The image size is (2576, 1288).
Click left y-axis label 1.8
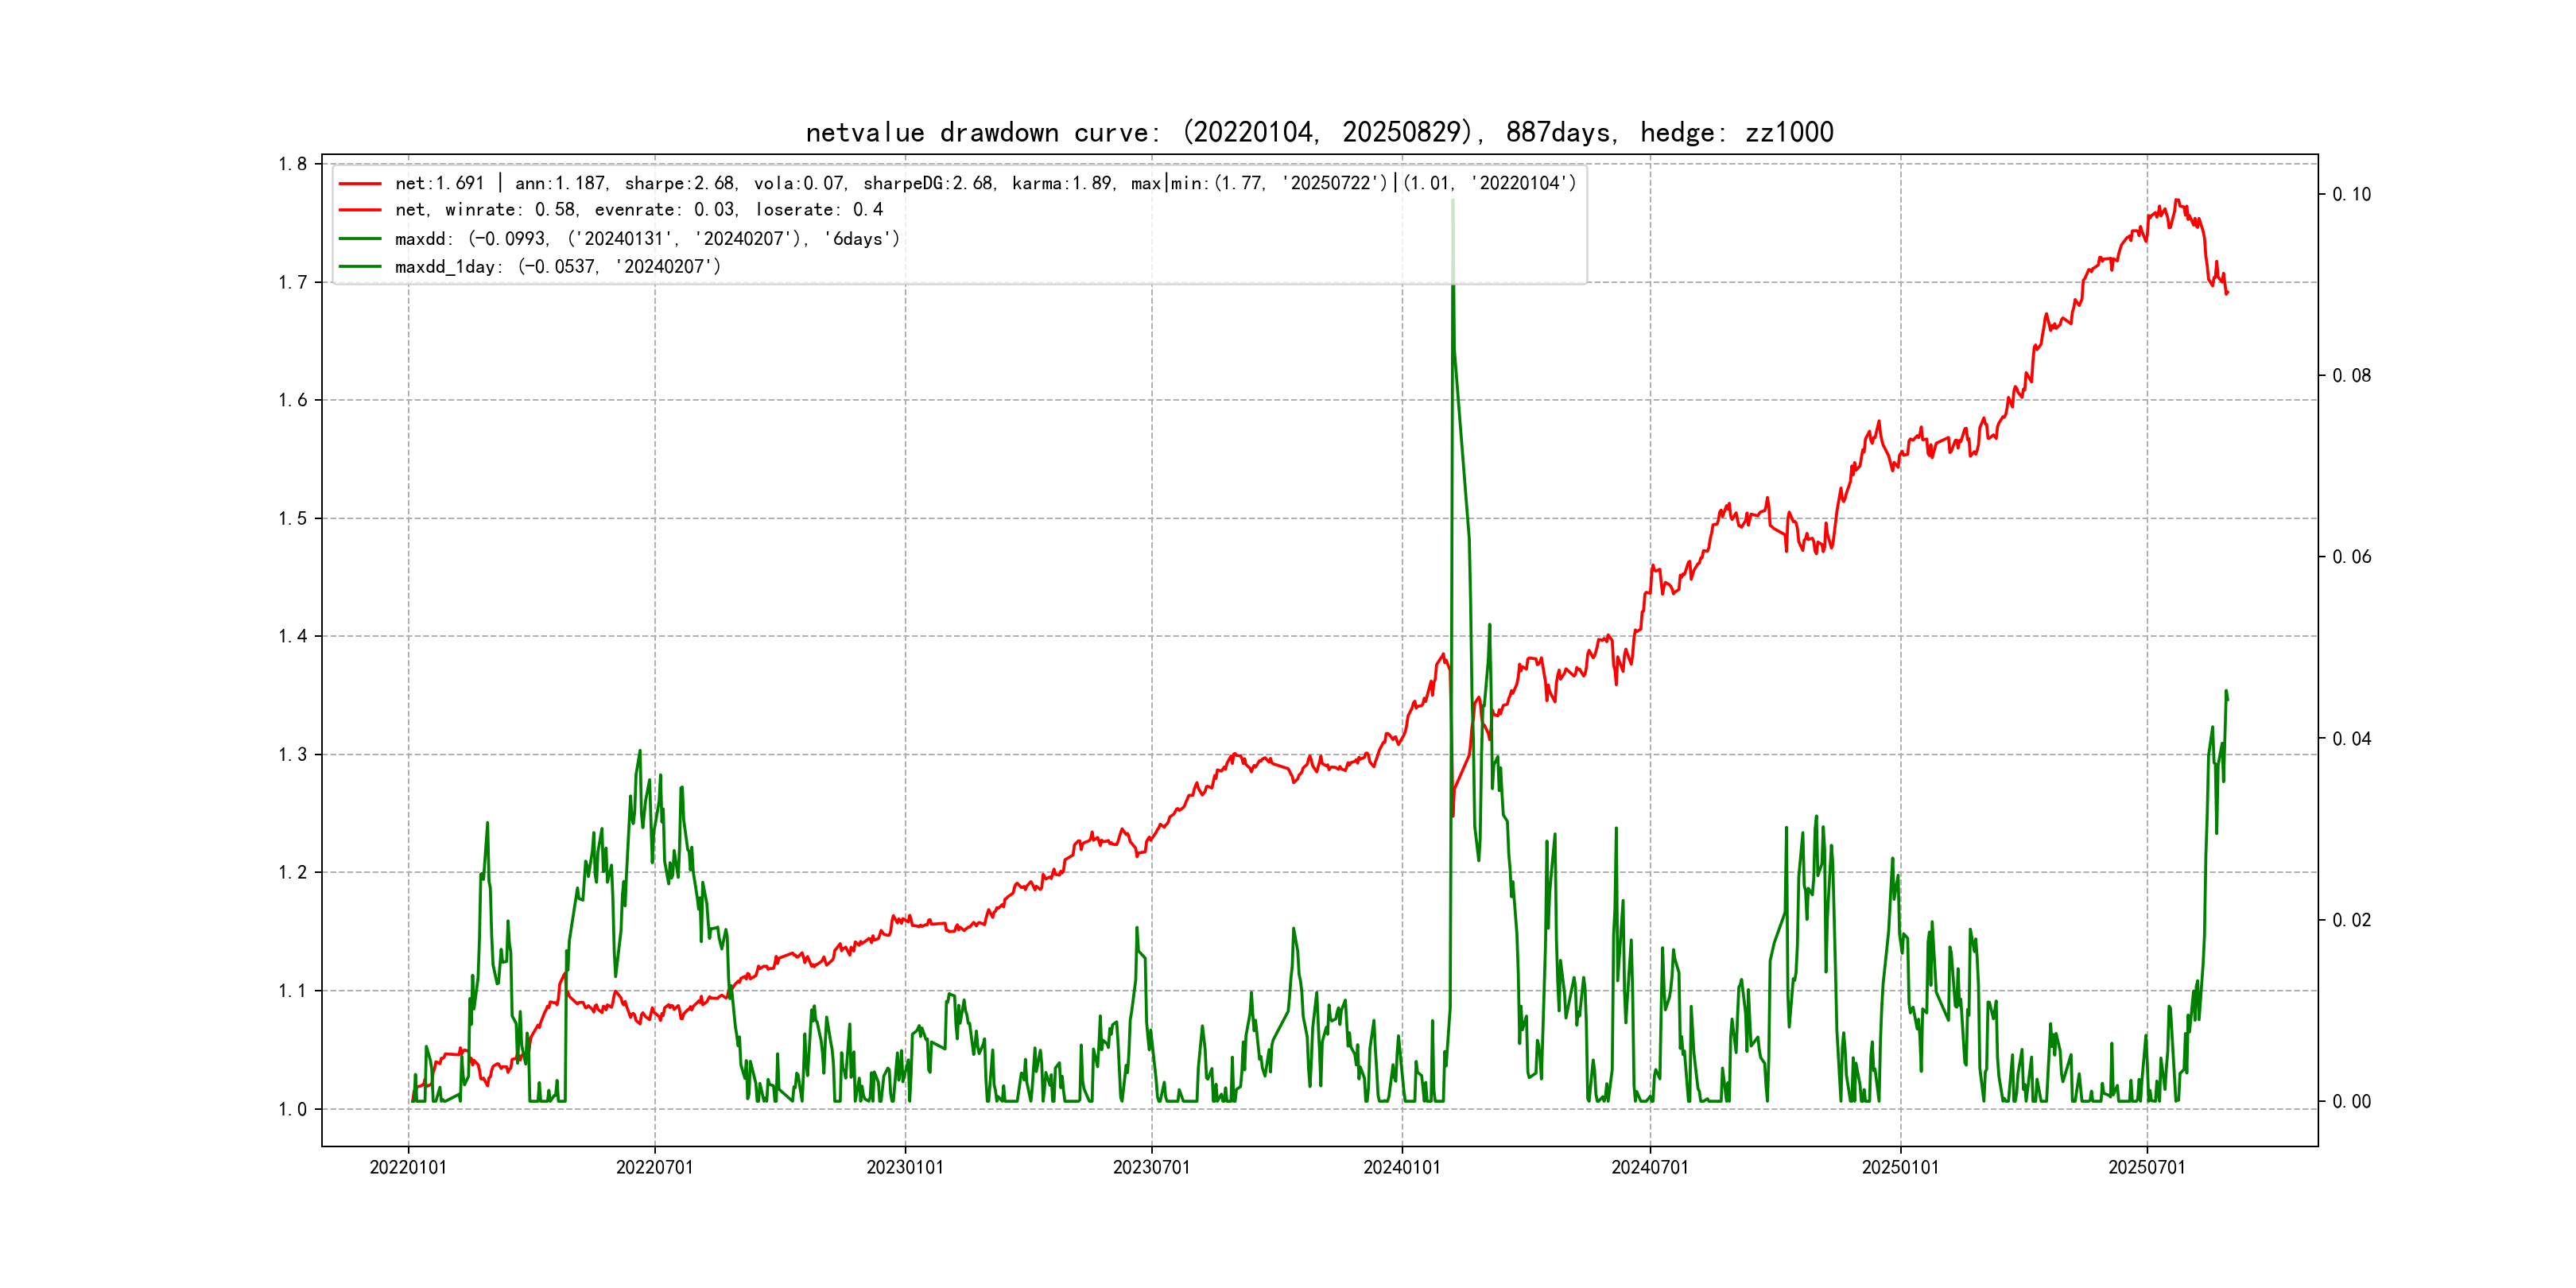coord(293,164)
